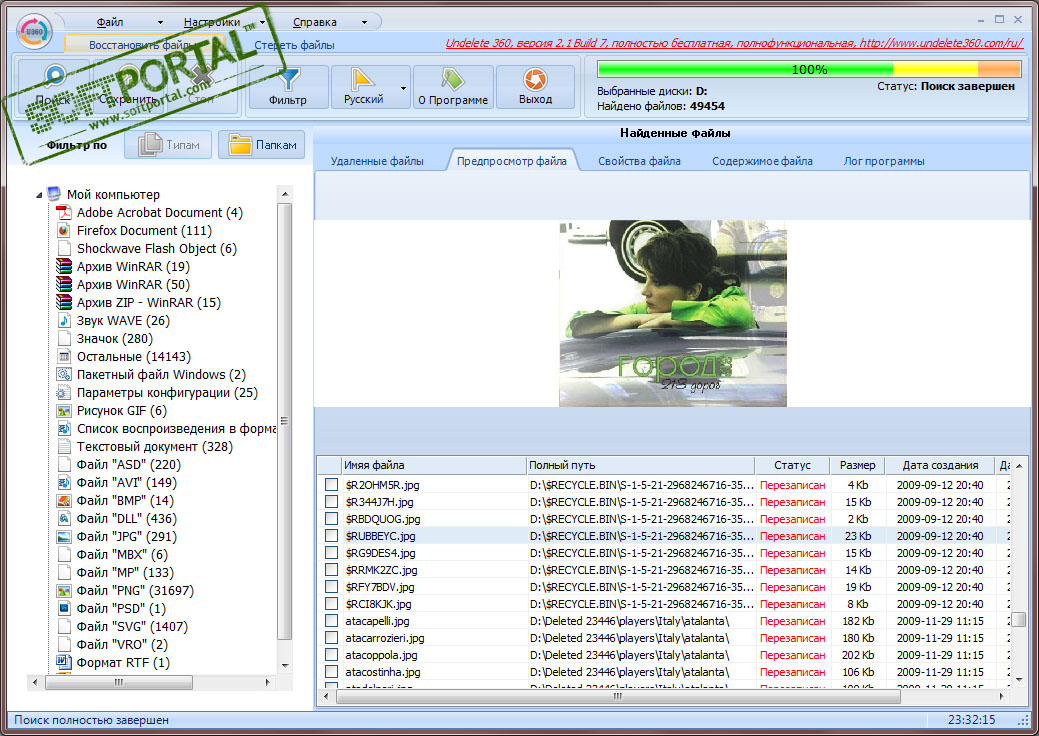1039x736 pixels.
Task: Open the Файл menu dropdown arrow
Action: (x=160, y=23)
